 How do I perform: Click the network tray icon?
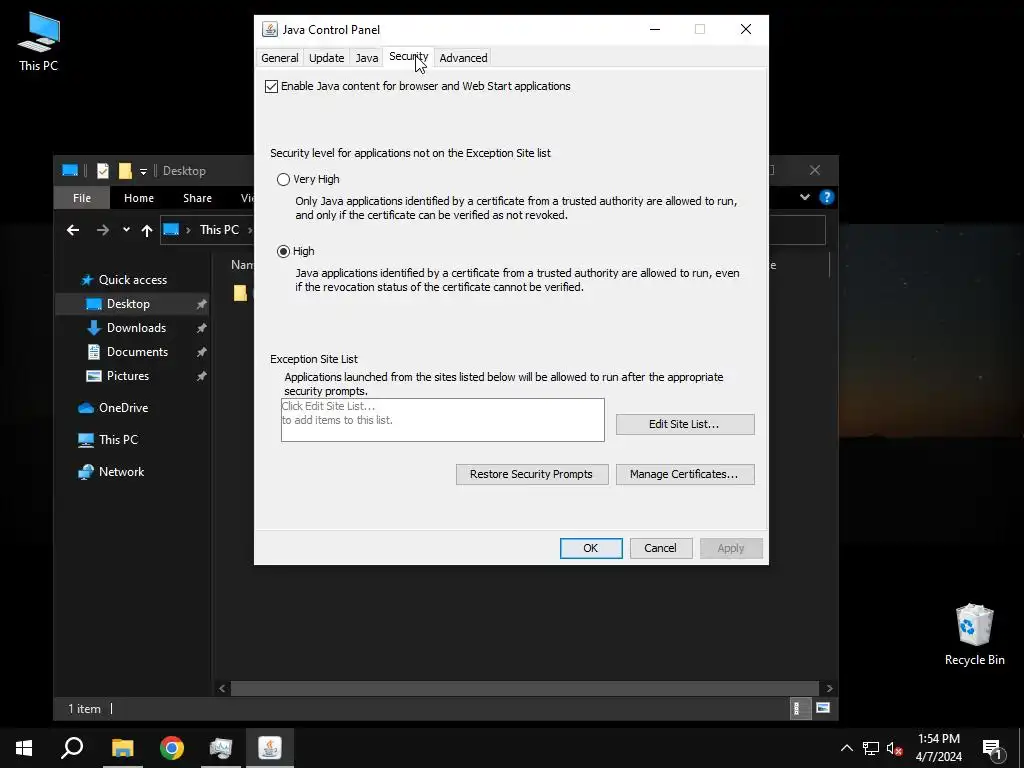tap(871, 748)
